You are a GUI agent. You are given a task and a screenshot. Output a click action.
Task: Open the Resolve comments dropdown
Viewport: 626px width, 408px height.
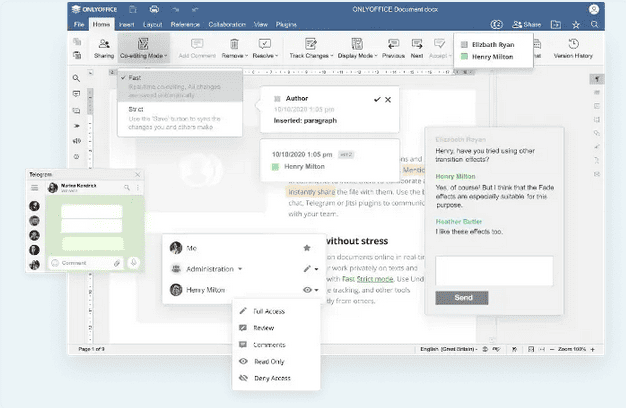click(265, 48)
